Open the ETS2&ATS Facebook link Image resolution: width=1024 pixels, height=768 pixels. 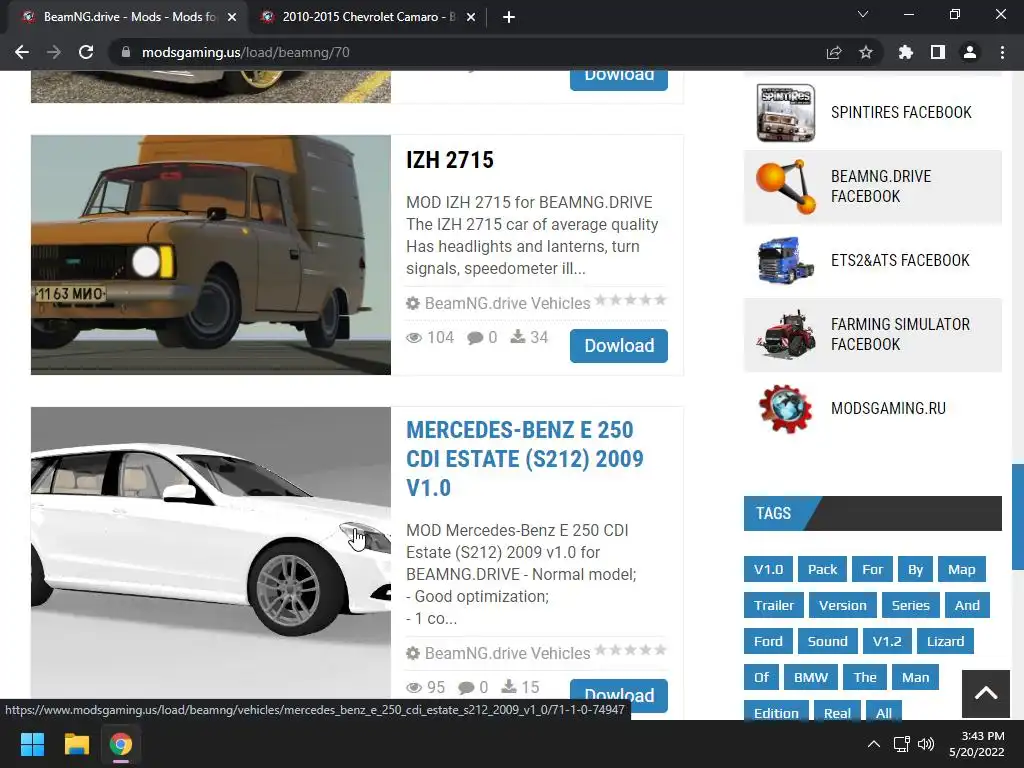coord(900,261)
